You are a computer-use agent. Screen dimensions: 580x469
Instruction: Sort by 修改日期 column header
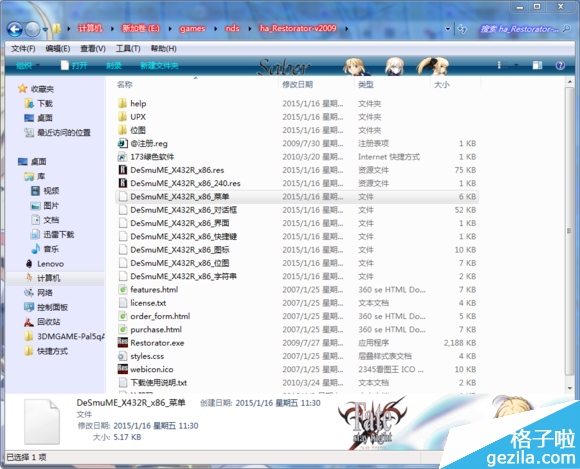click(297, 84)
